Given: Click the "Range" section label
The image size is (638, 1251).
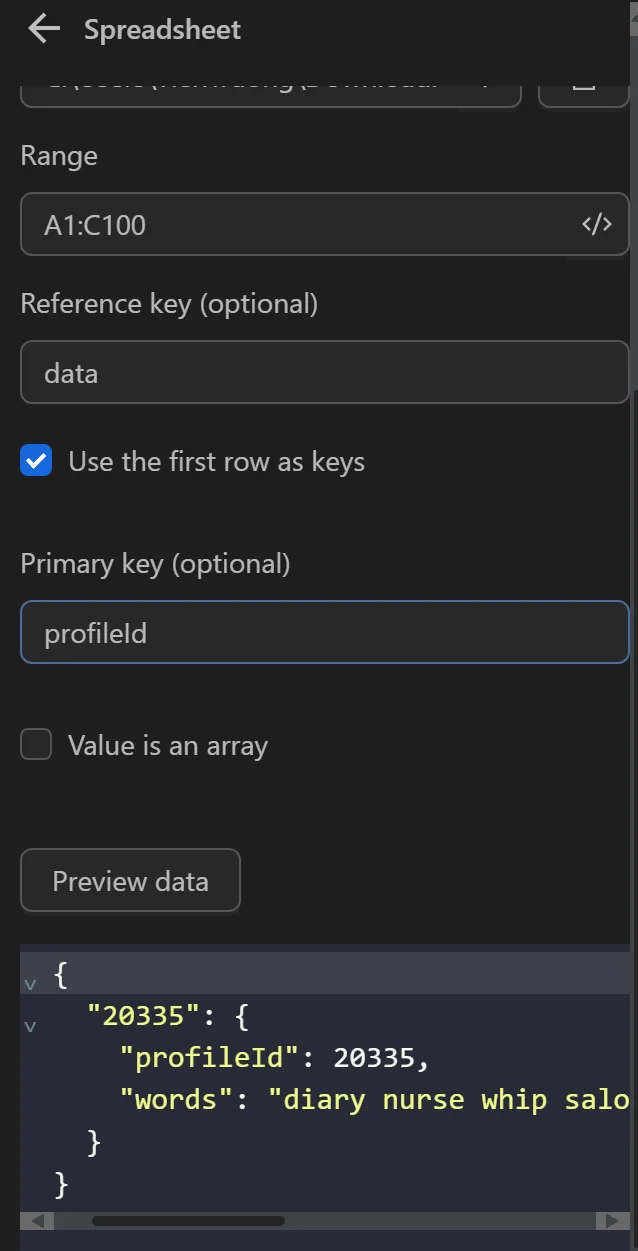Looking at the screenshot, I should (x=58, y=156).
